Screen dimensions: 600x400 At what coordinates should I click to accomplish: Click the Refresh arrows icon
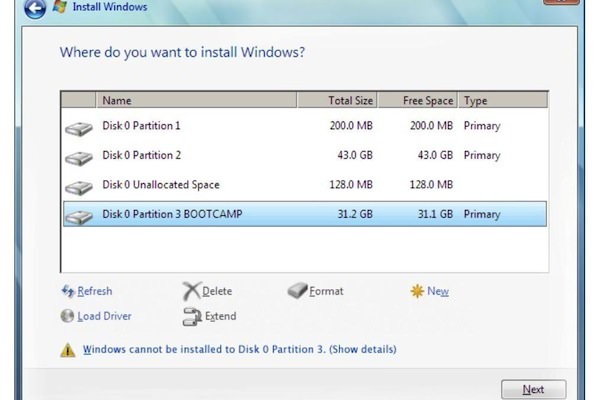click(68, 291)
